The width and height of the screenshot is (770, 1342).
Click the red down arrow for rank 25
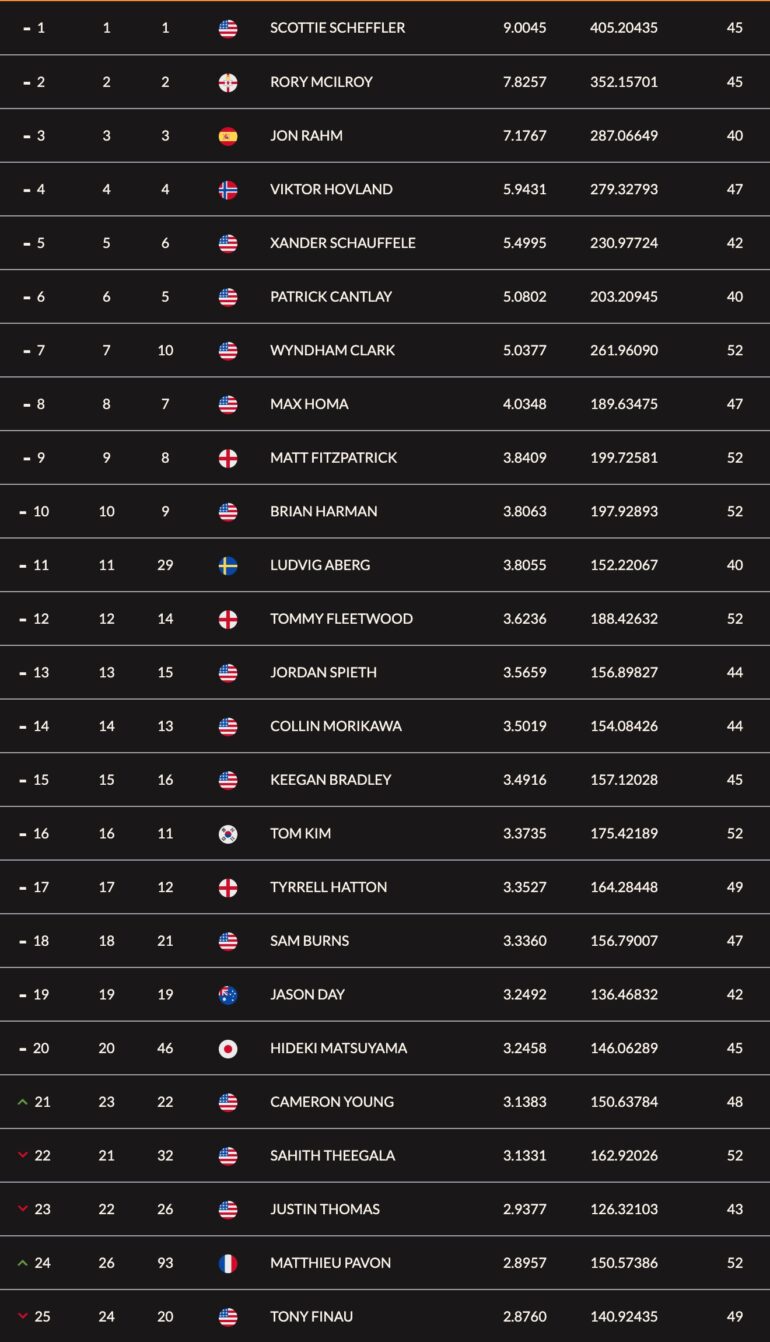click(x=23, y=1316)
